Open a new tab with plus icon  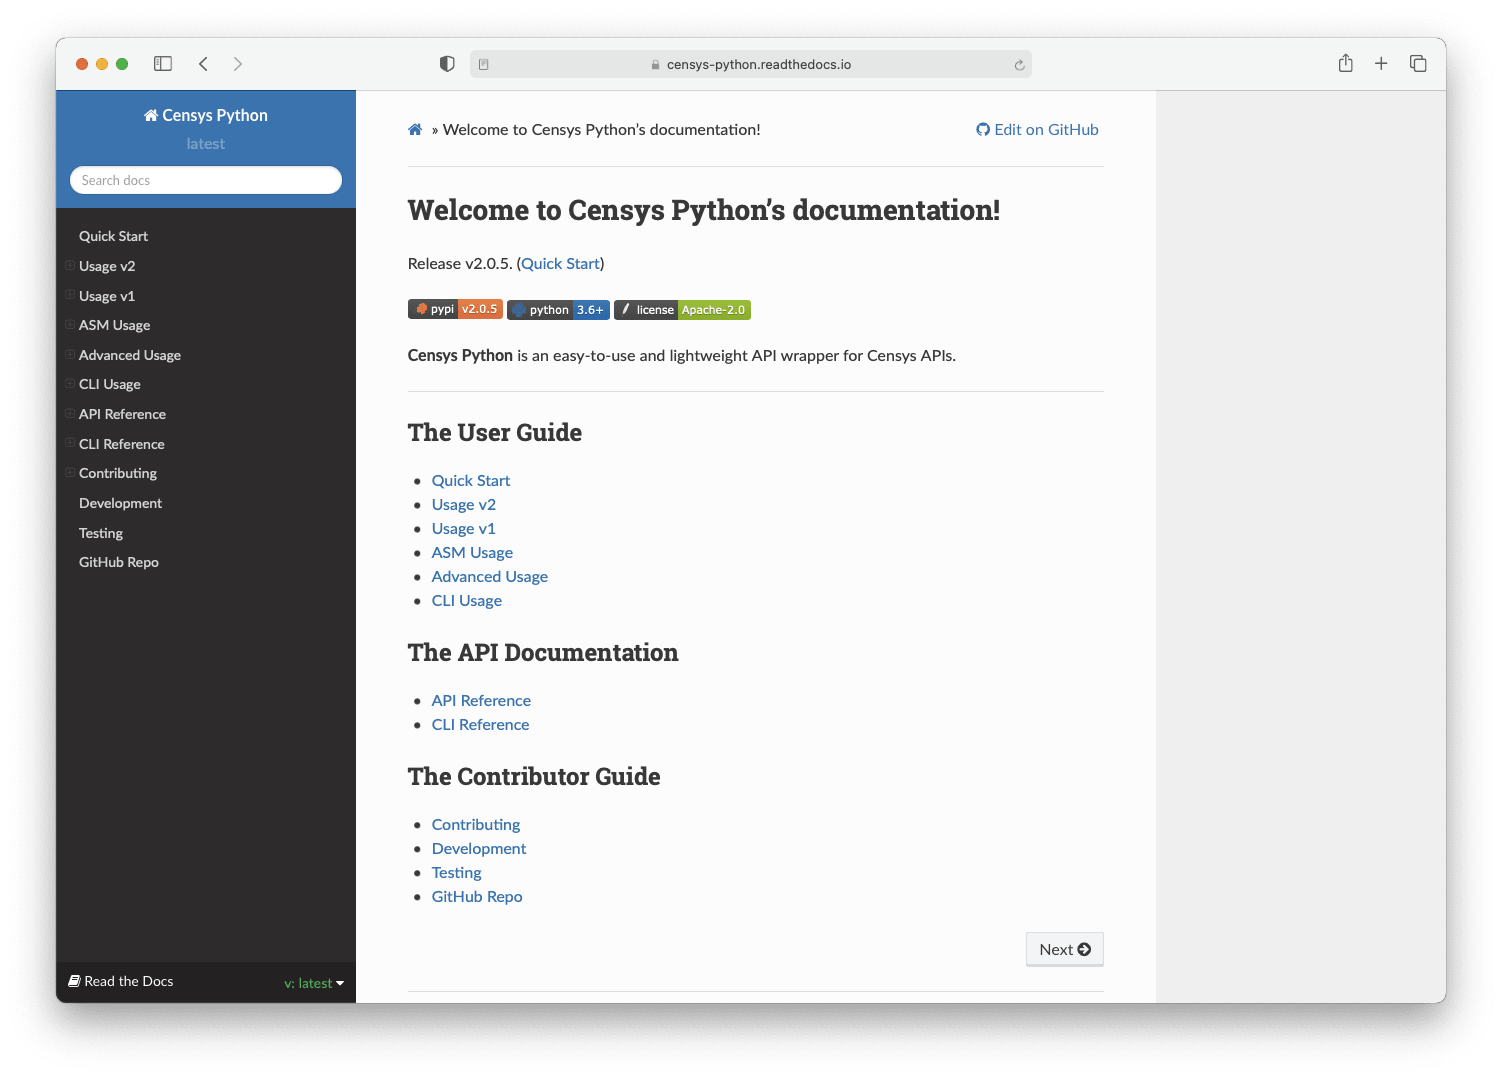(1381, 64)
